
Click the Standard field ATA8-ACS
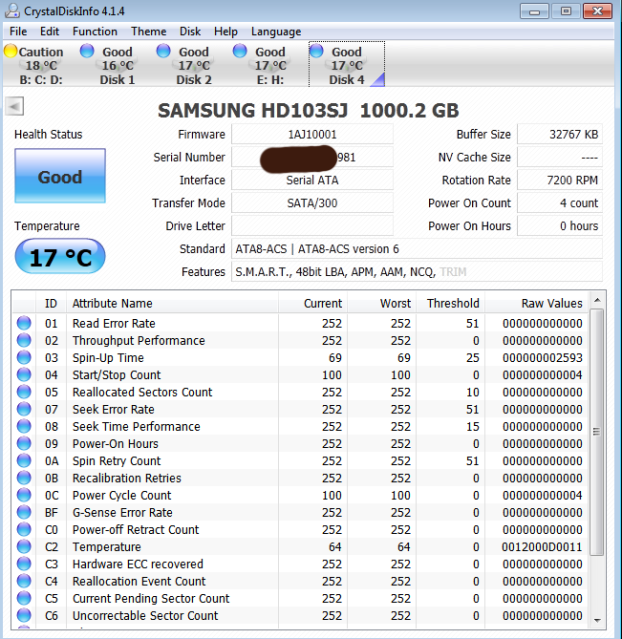pos(417,249)
